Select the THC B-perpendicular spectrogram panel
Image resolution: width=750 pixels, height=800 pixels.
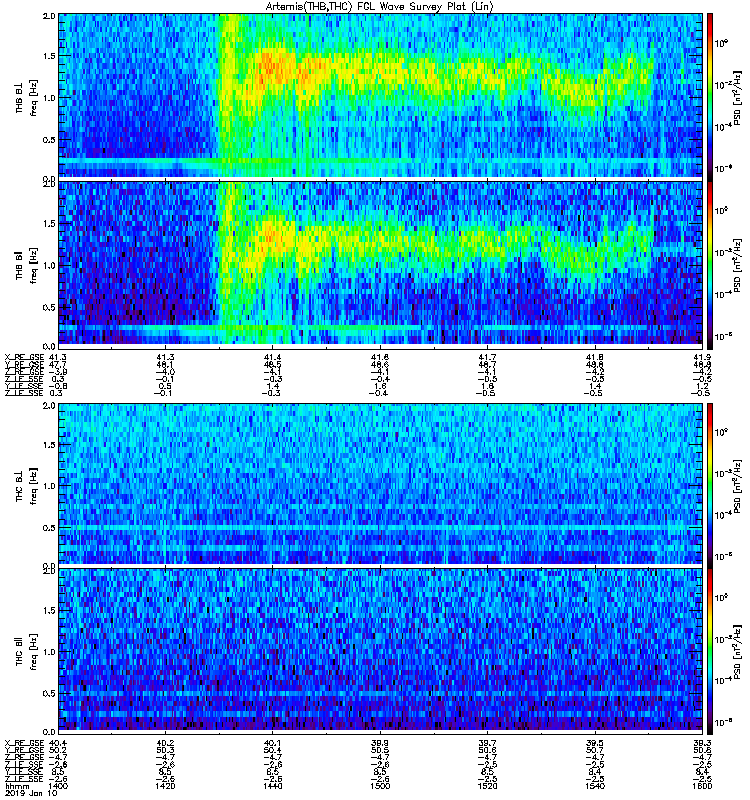pos(381,484)
